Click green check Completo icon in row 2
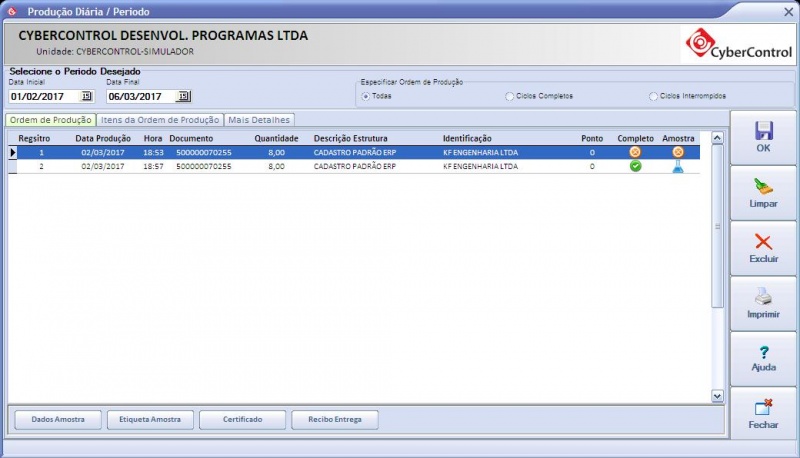Screen dimensions: 800x458 click(635, 166)
